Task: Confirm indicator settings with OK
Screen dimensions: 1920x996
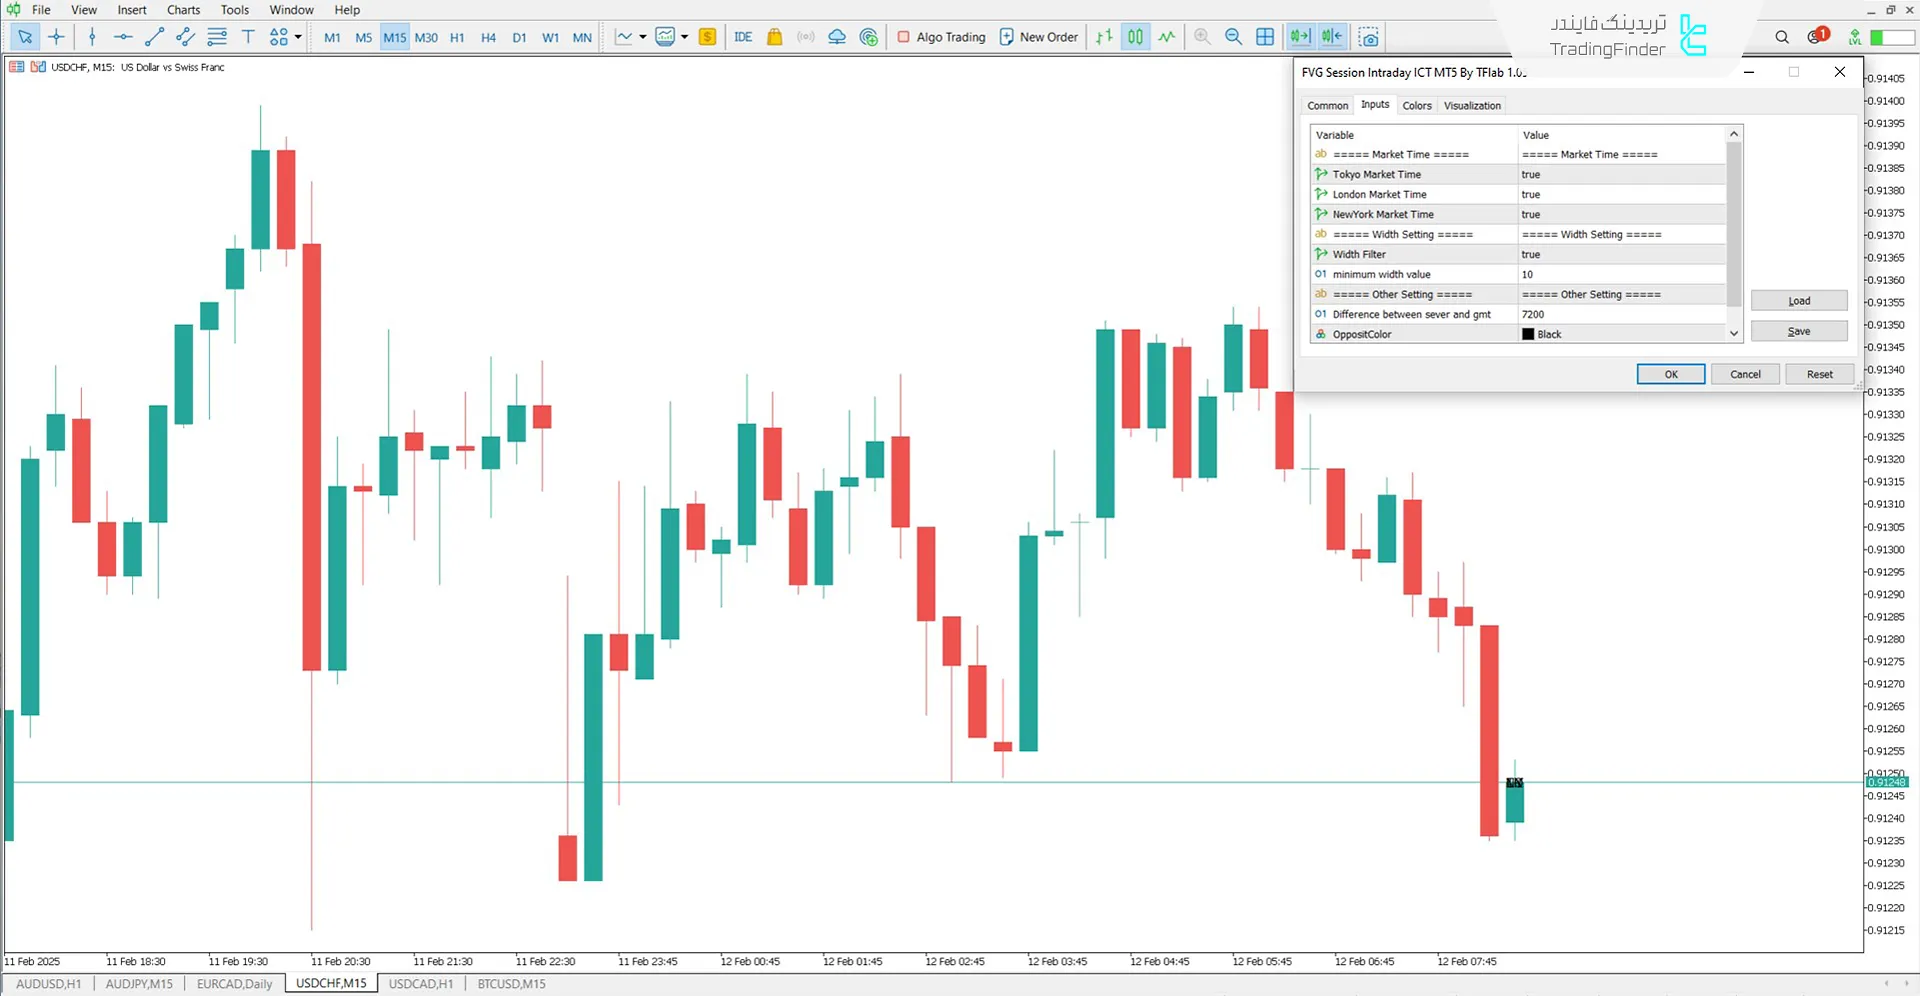Action: tap(1670, 374)
